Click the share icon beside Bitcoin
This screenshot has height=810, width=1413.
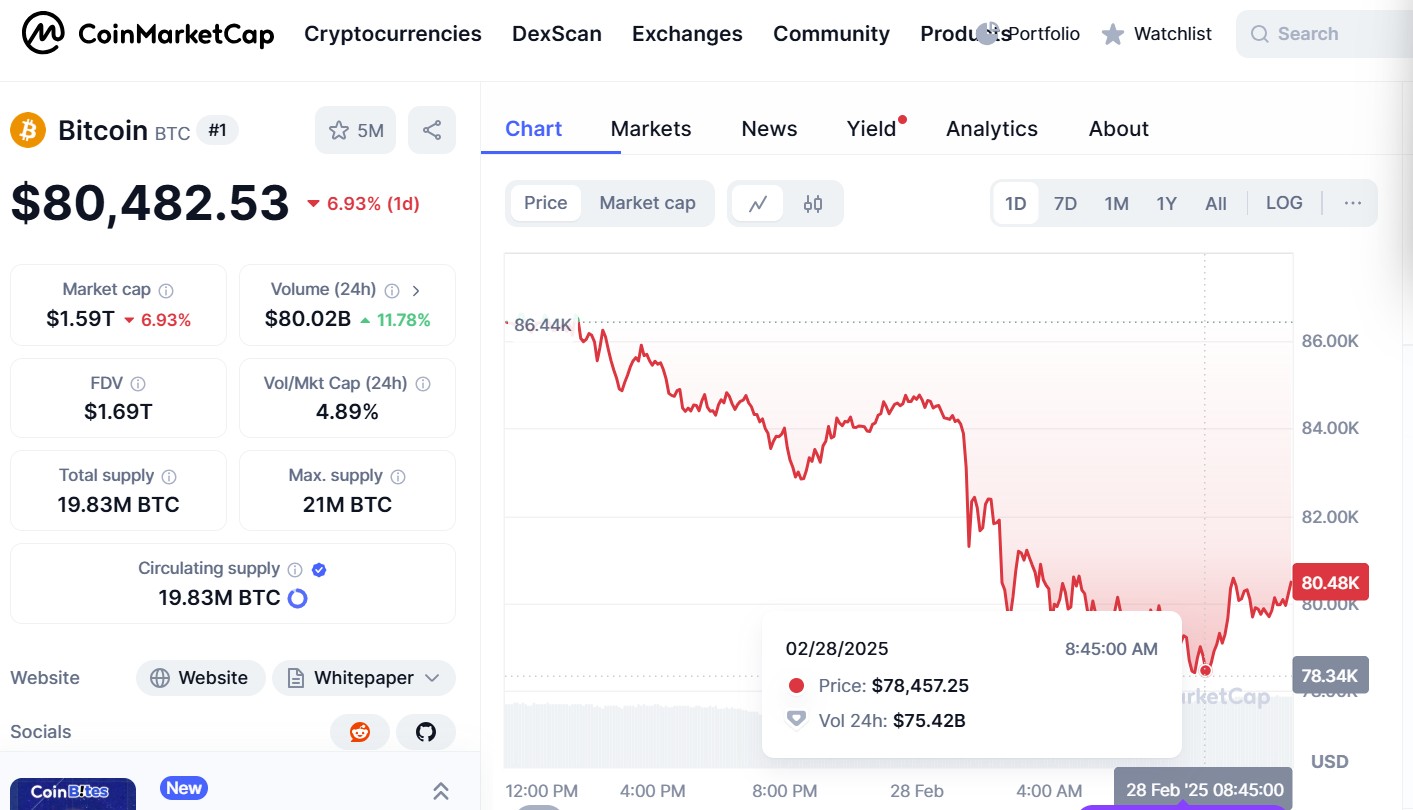click(x=432, y=130)
